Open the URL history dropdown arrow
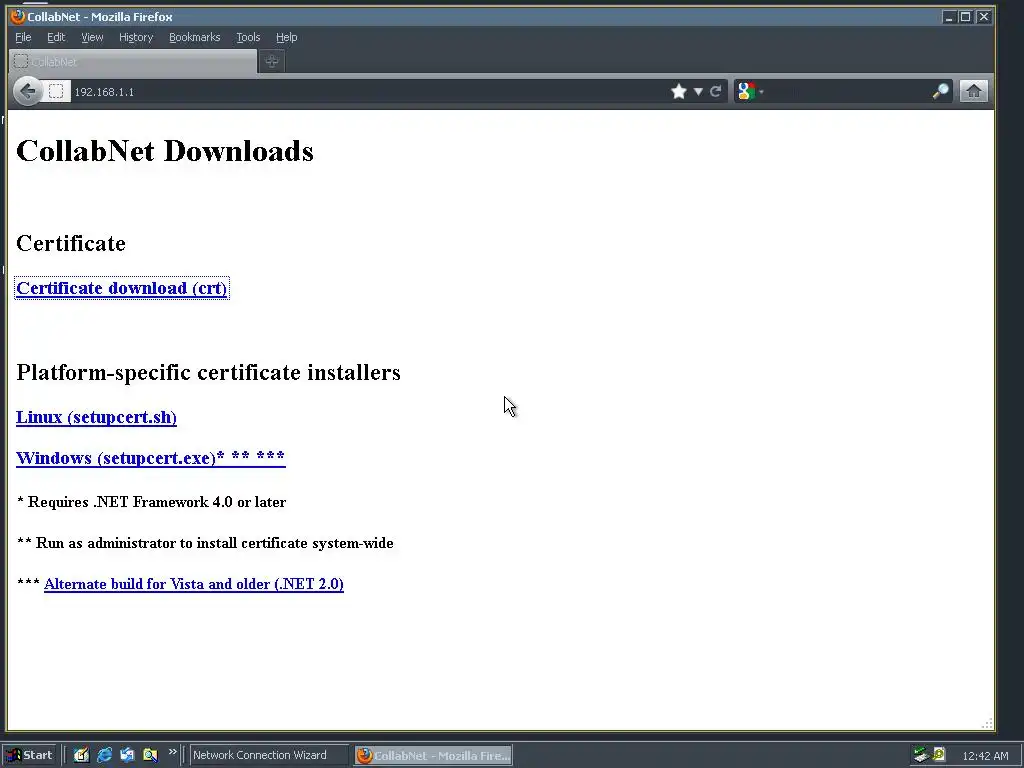Viewport: 1024px width, 768px height. 698,91
